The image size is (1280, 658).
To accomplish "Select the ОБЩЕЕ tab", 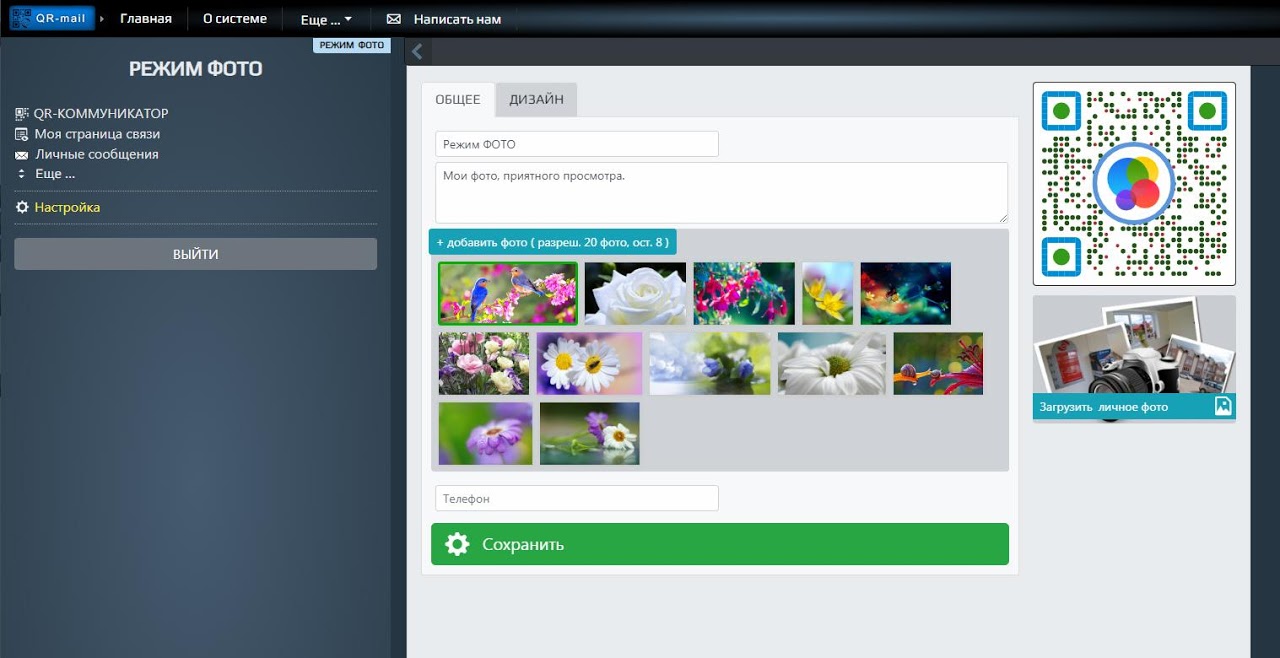I will click(x=458, y=99).
